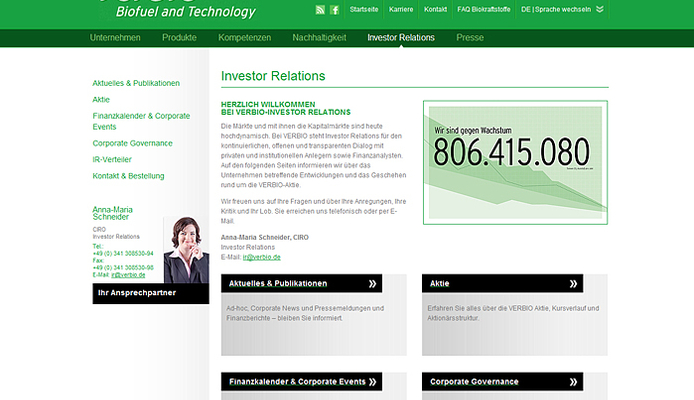694x400 pixels.
Task: Open IR-Verteiler in the sidebar
Action: click(112, 159)
